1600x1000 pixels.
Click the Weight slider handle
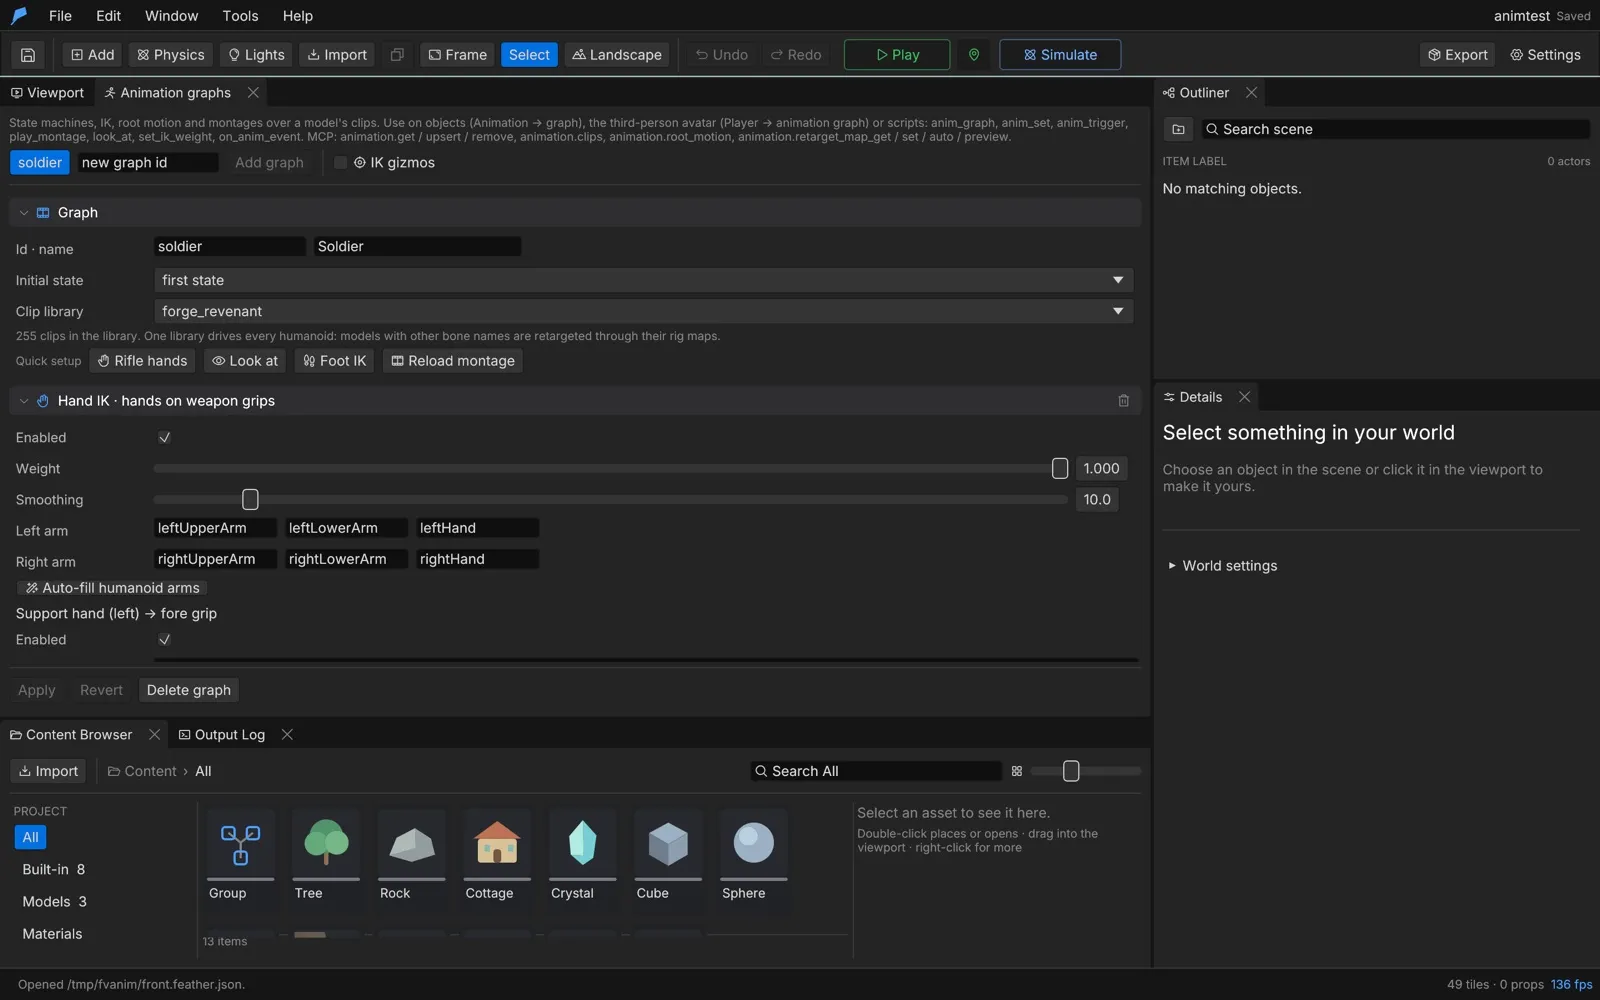coord(1060,469)
